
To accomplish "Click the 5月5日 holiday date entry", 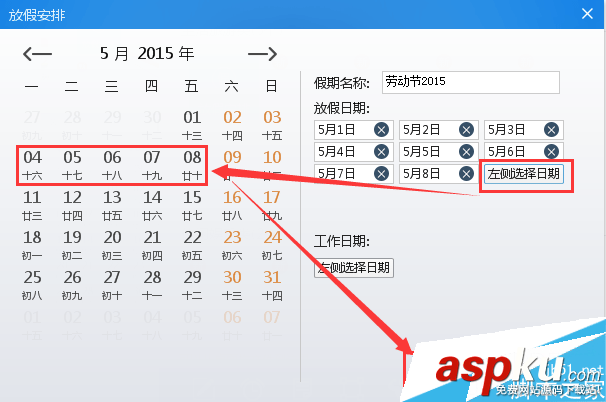I will (439, 152).
